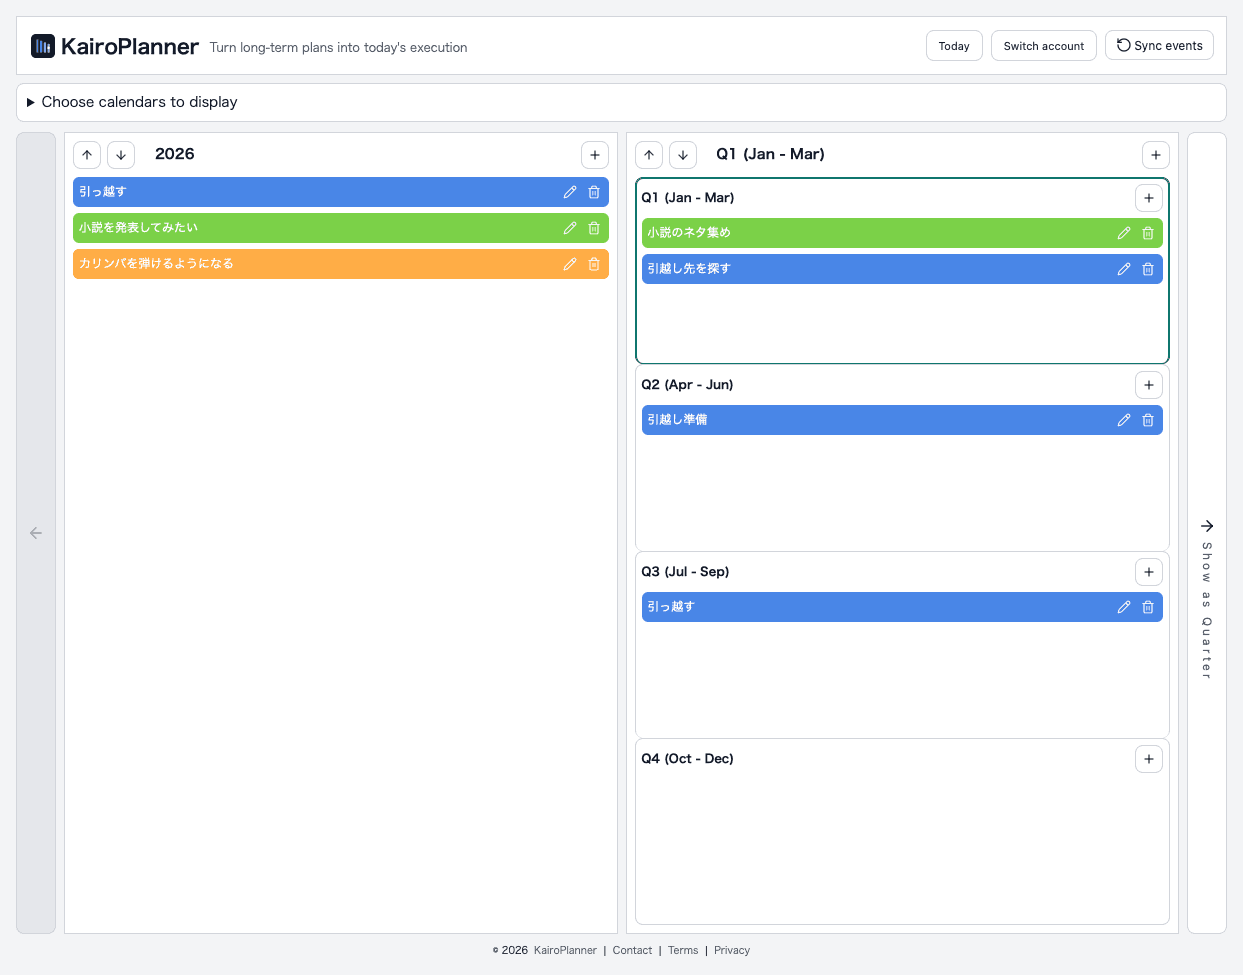Go to previous quarter with up arrow
Image resolution: width=1243 pixels, height=975 pixels.
point(649,155)
